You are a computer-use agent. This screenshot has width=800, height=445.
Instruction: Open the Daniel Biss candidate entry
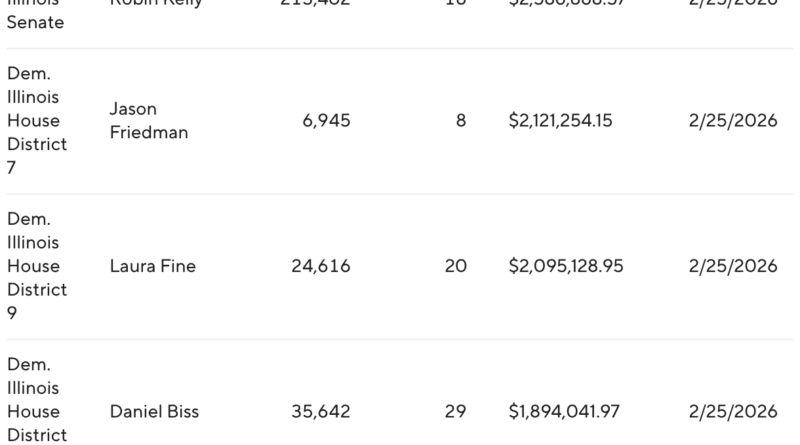click(155, 412)
